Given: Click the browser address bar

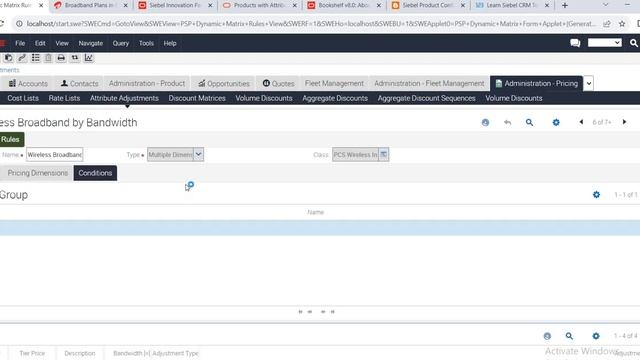Looking at the screenshot, I should (x=310, y=24).
